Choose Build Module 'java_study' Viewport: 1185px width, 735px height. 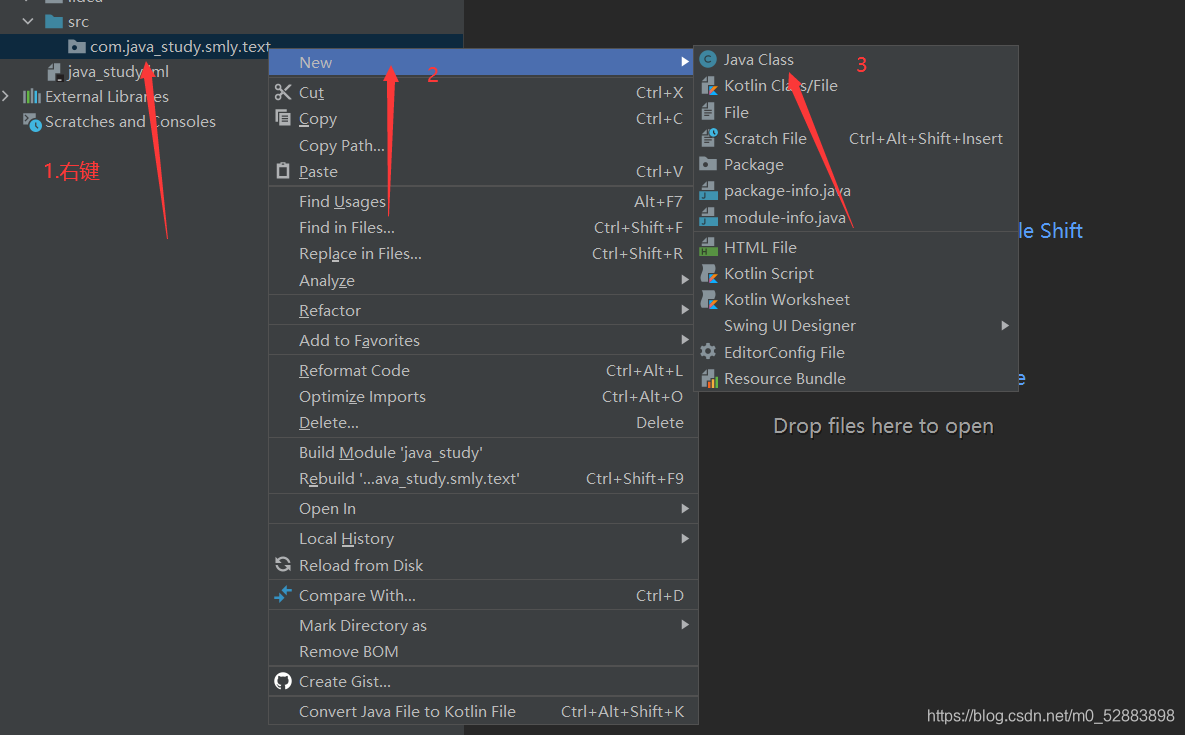pos(483,452)
